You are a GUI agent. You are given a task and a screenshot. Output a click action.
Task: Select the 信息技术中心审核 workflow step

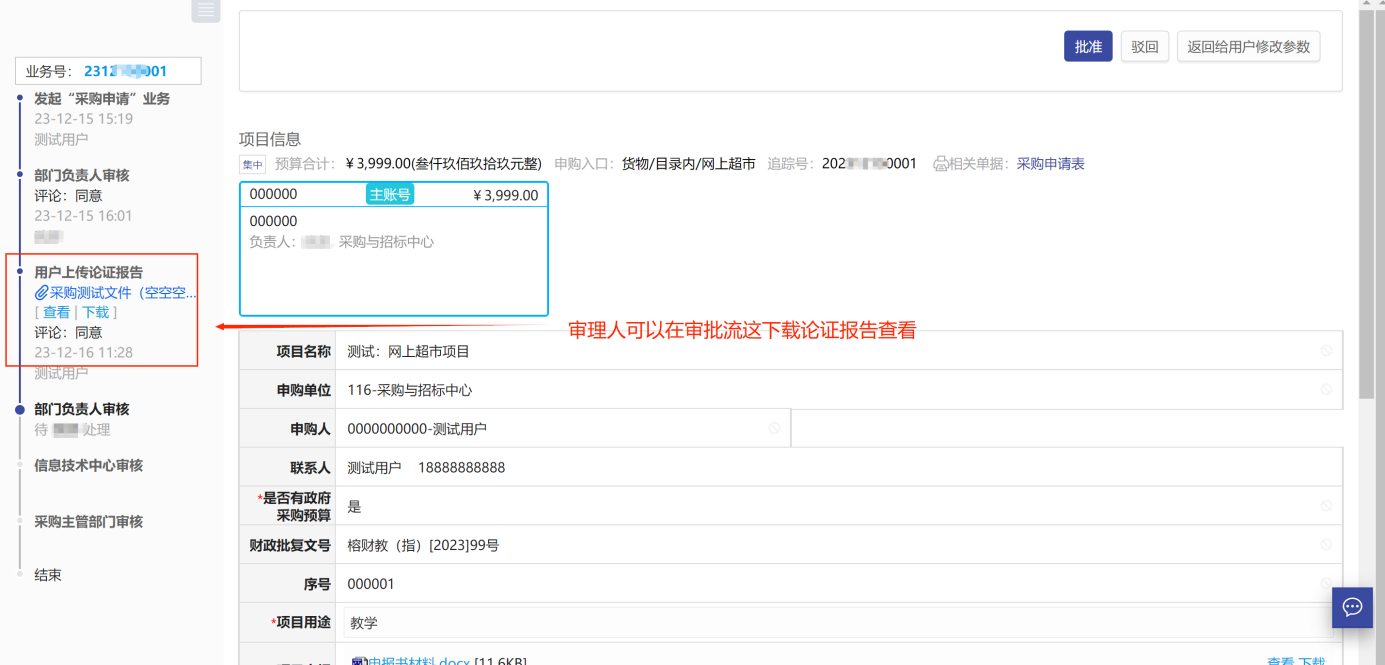click(x=88, y=465)
